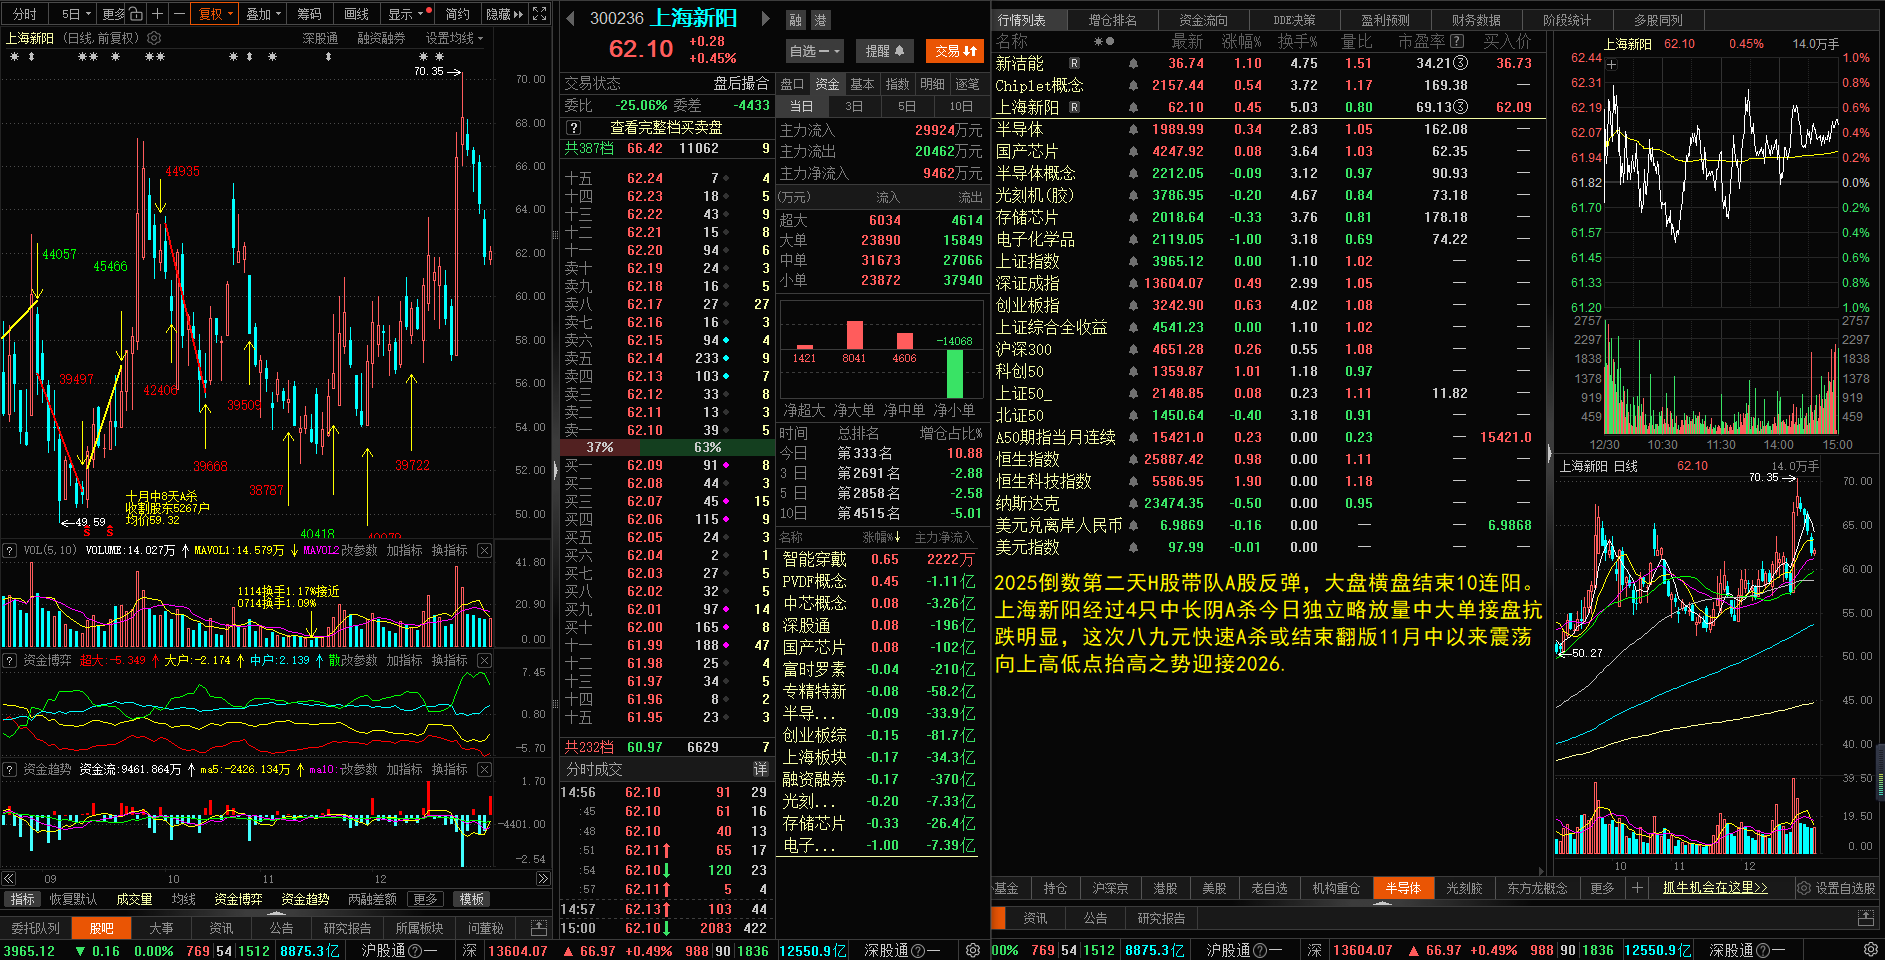This screenshot has height=960, width=1885.
Task: Switch to the 盘口 tab
Action: click(x=792, y=84)
